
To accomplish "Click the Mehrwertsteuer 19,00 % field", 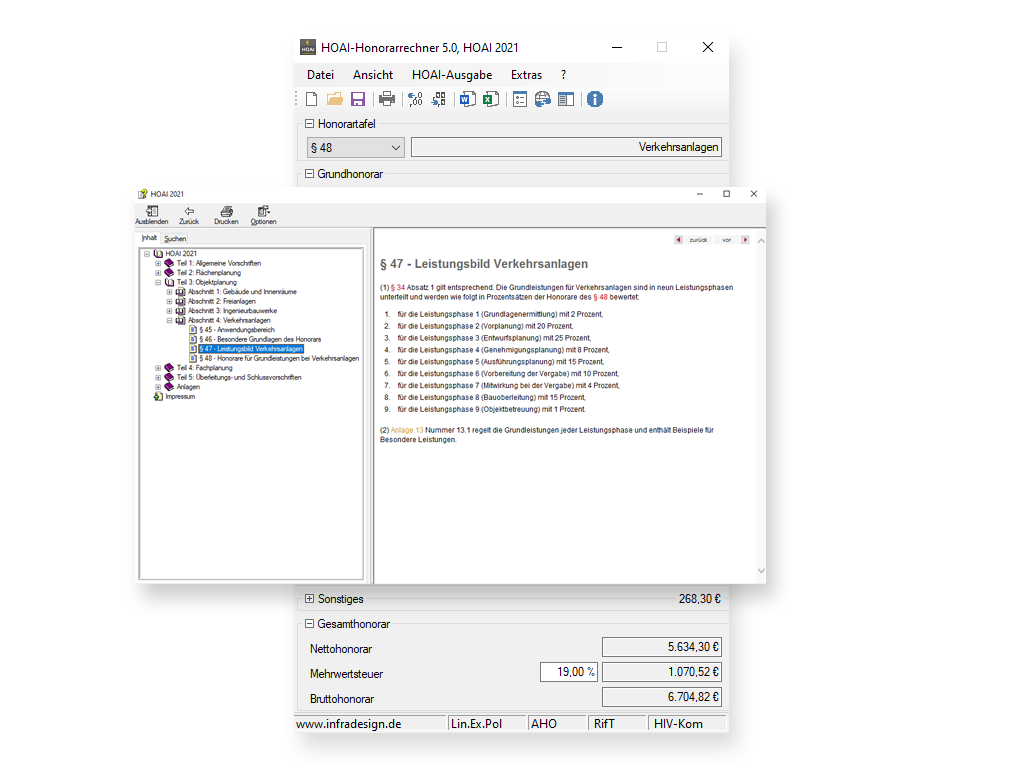I will click(568, 673).
